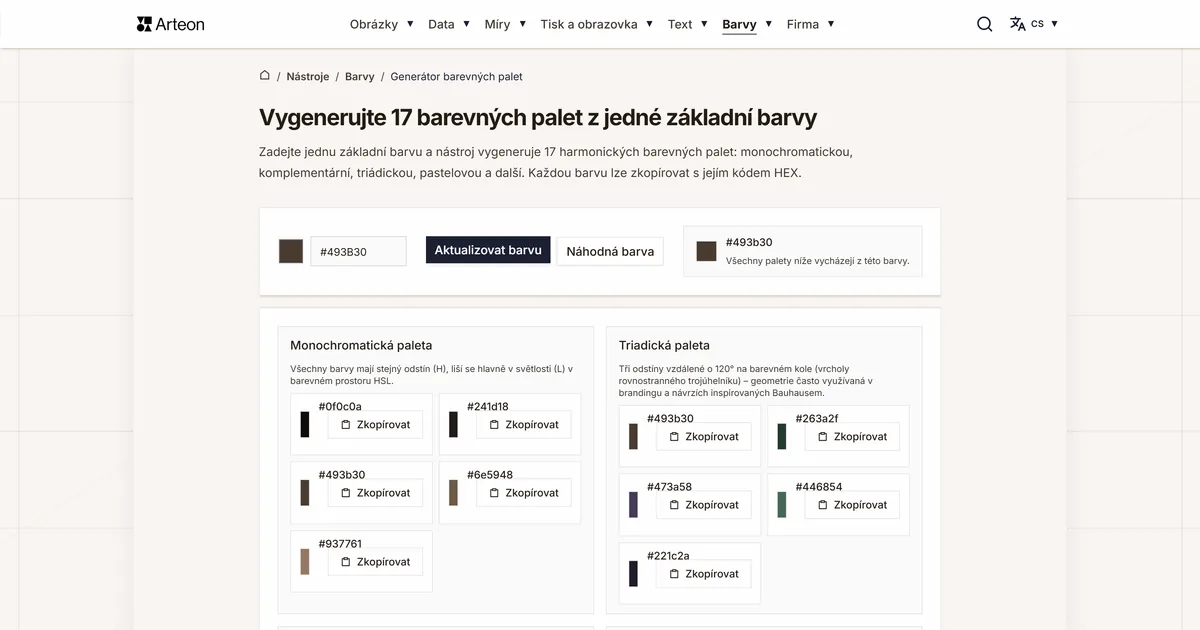Viewport: 1200px width, 630px height.
Task: Open the Firma menu
Action: [x=803, y=24]
